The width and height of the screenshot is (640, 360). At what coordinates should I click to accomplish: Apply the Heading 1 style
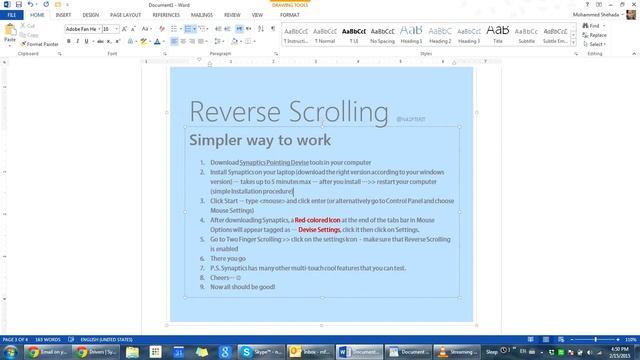(x=411, y=35)
